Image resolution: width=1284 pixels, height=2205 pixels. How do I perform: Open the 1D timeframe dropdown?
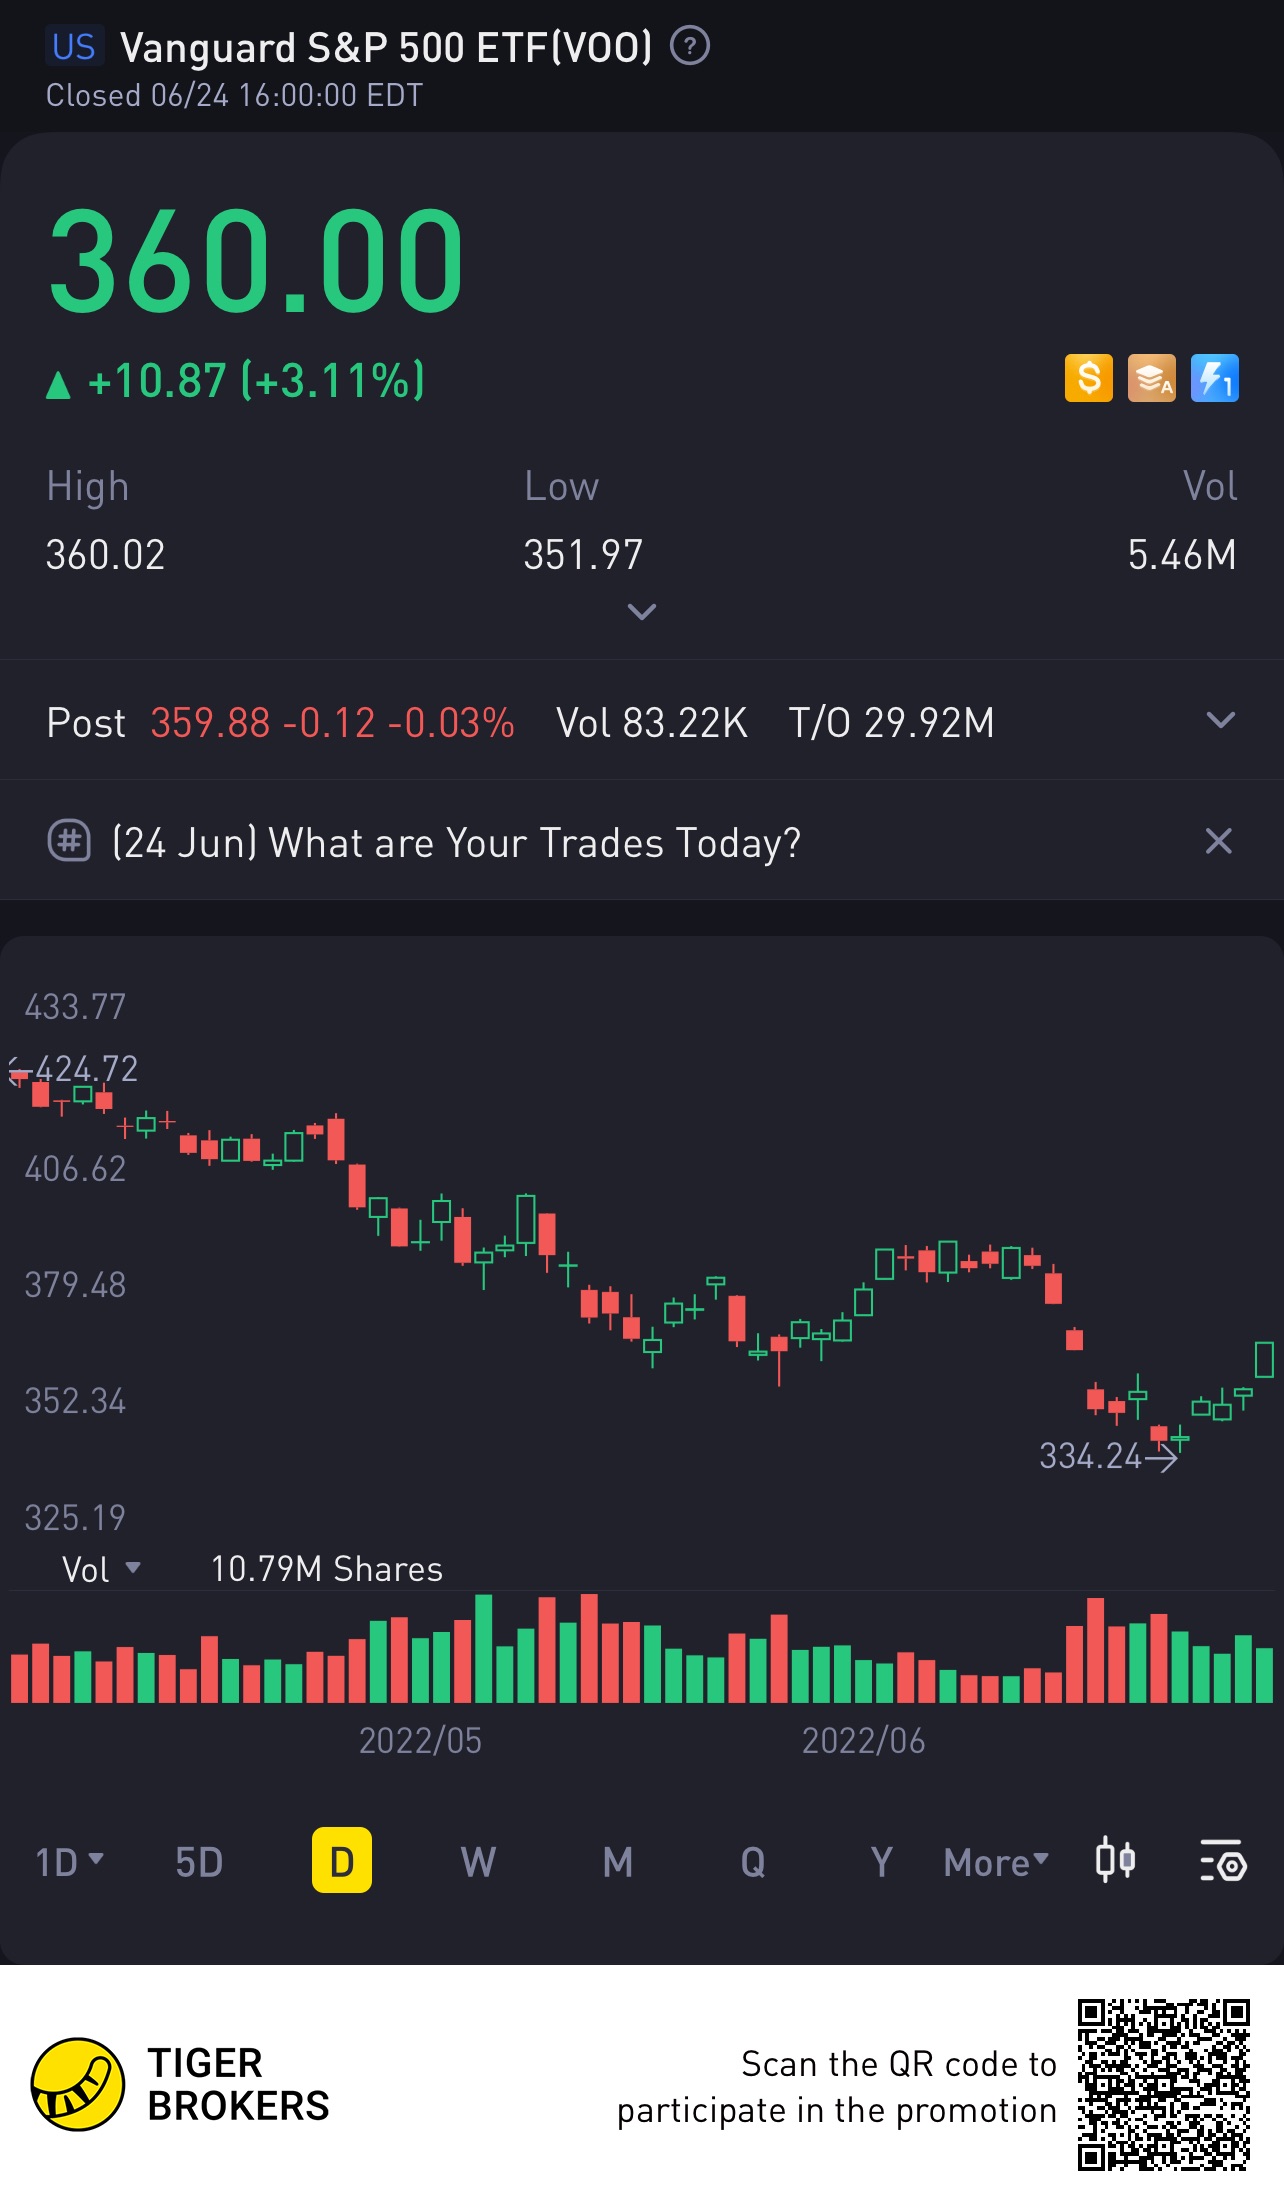[x=69, y=1862]
